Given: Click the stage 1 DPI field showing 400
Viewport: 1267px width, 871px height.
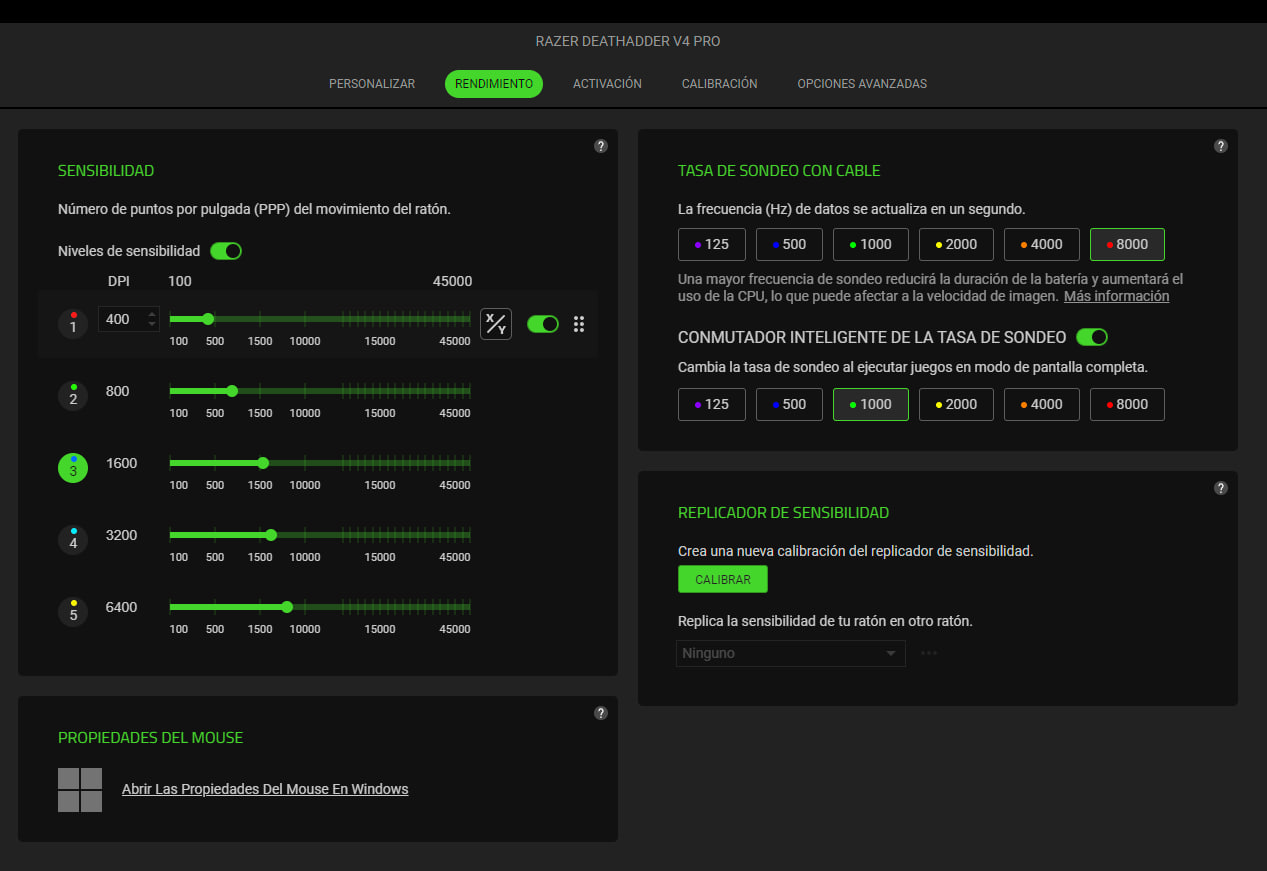Looking at the screenshot, I should 129,319.
